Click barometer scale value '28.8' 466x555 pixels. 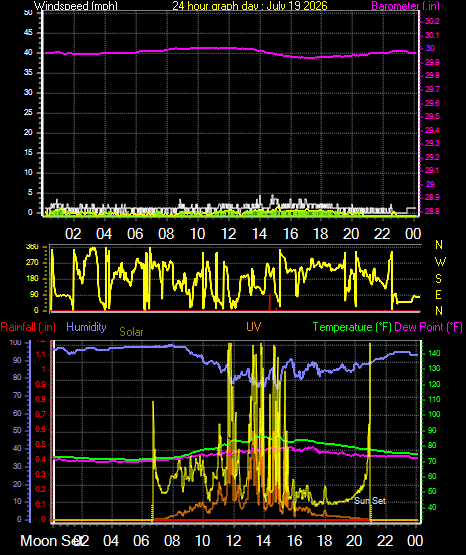coord(432,211)
